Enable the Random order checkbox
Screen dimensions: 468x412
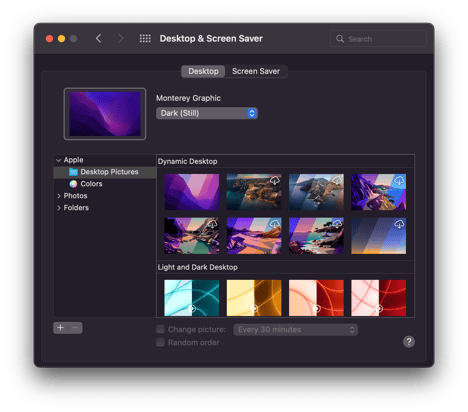(x=160, y=342)
